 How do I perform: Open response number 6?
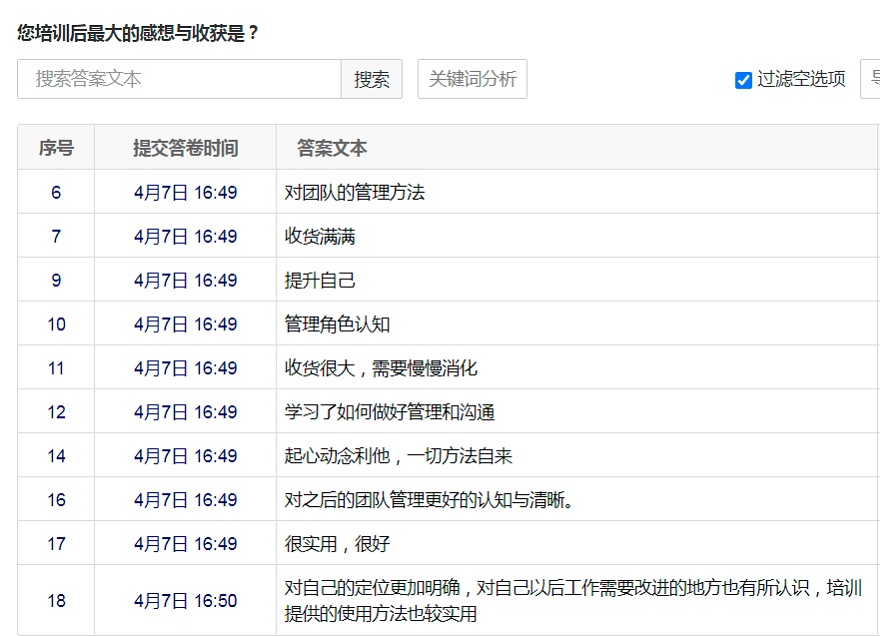56,192
